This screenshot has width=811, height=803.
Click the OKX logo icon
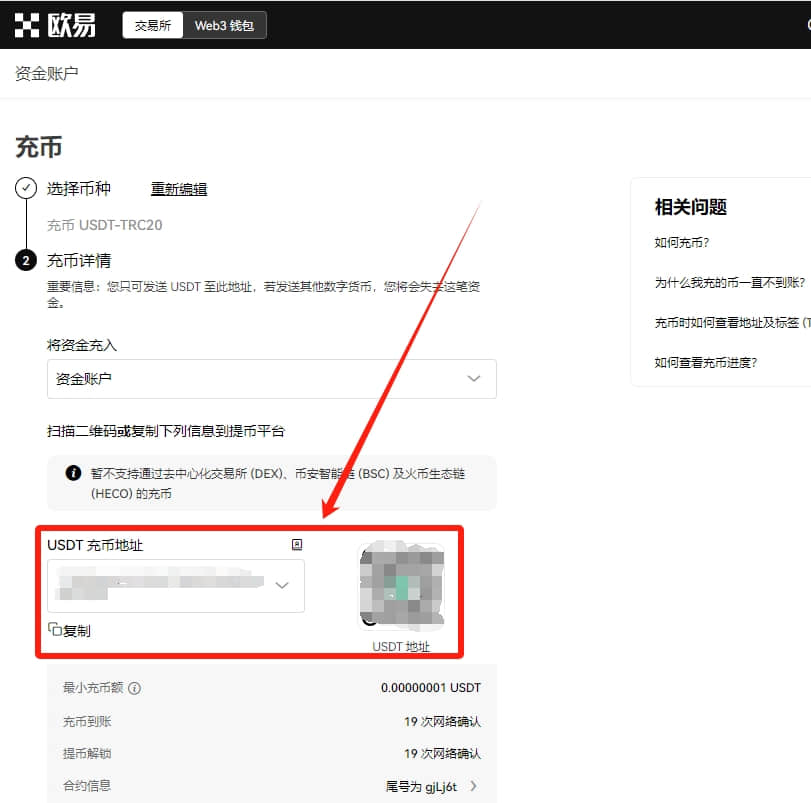click(27, 25)
